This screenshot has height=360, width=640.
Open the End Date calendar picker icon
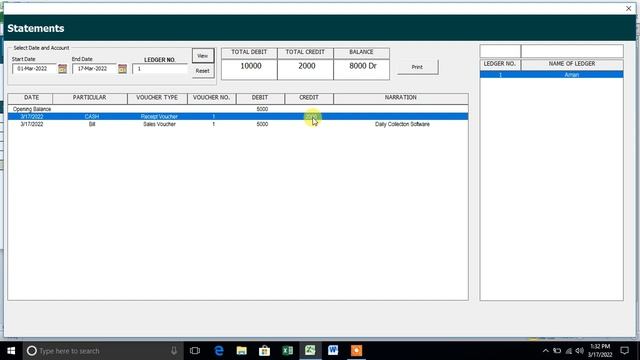(122, 69)
